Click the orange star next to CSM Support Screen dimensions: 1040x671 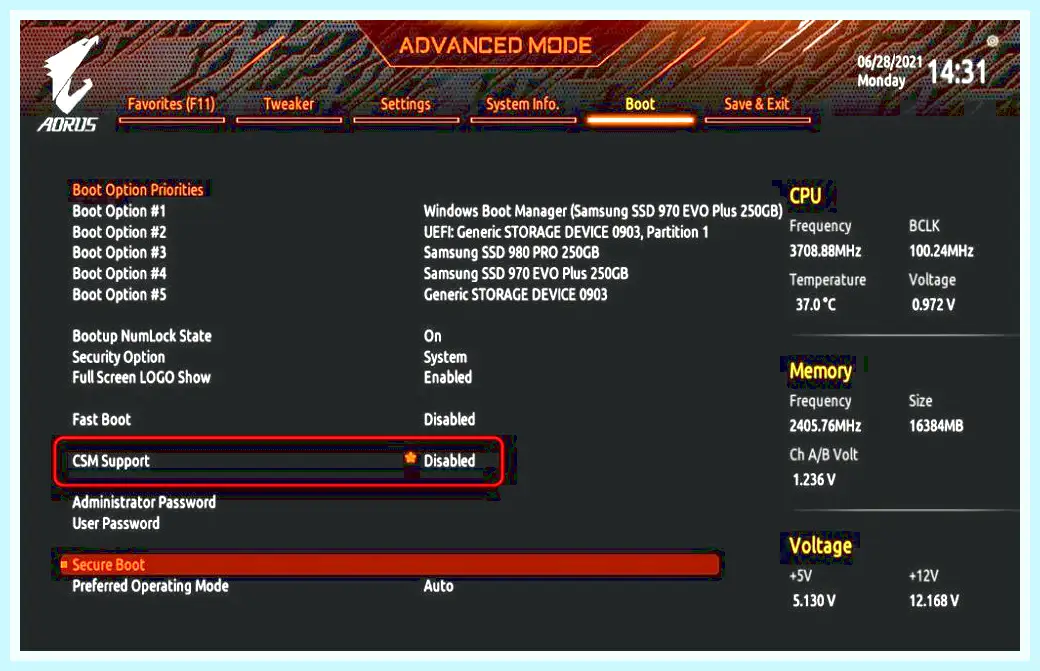coord(411,458)
